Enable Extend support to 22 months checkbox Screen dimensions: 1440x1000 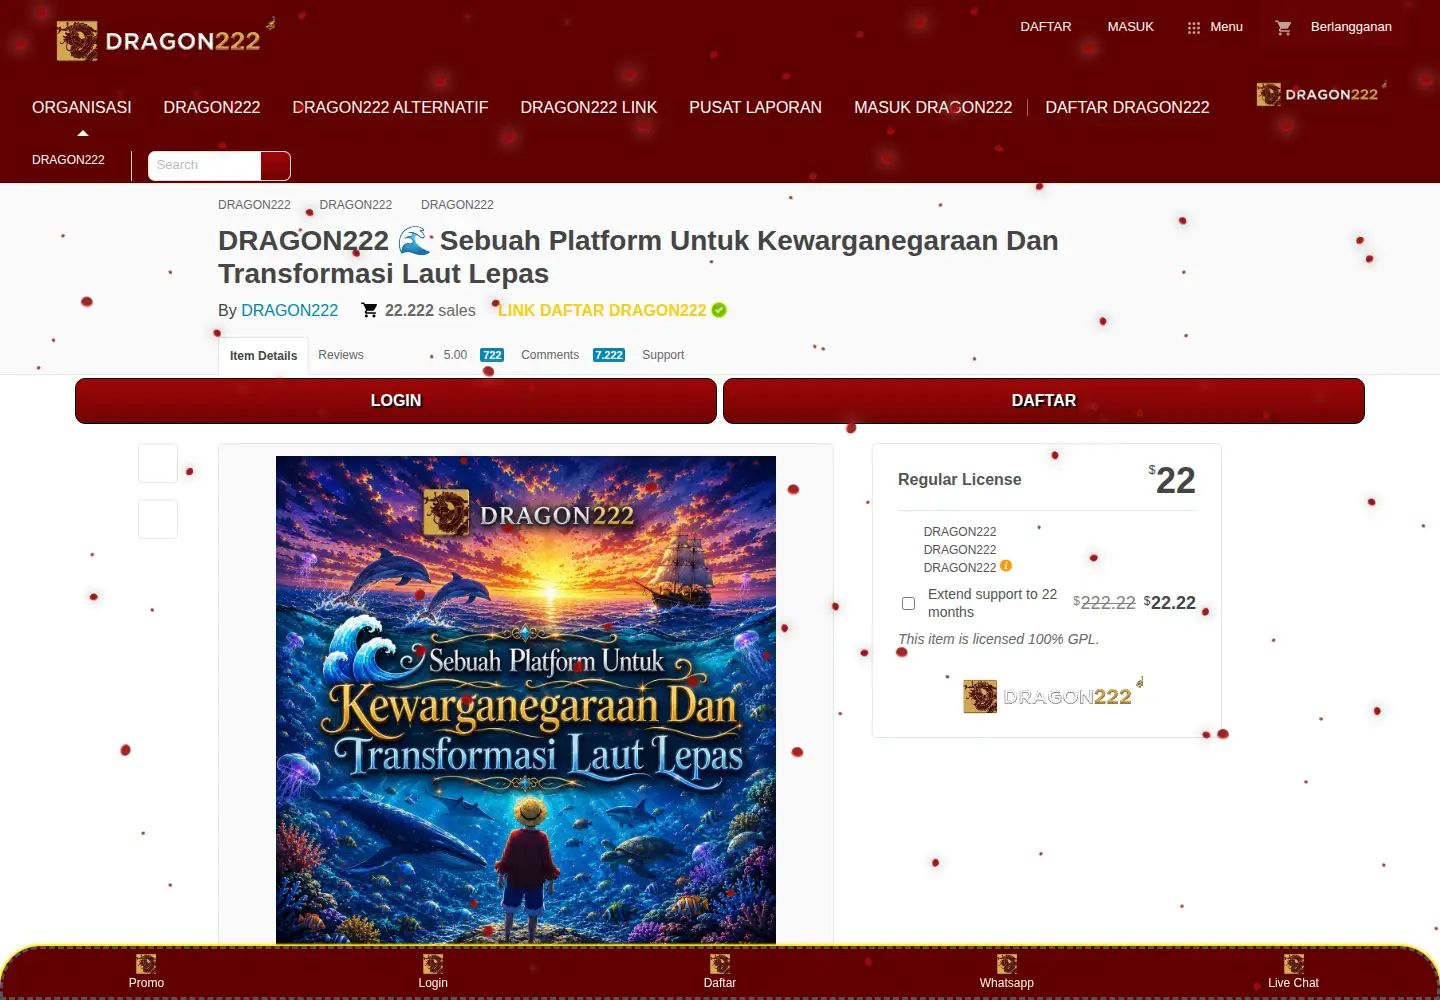pyautogui.click(x=908, y=603)
